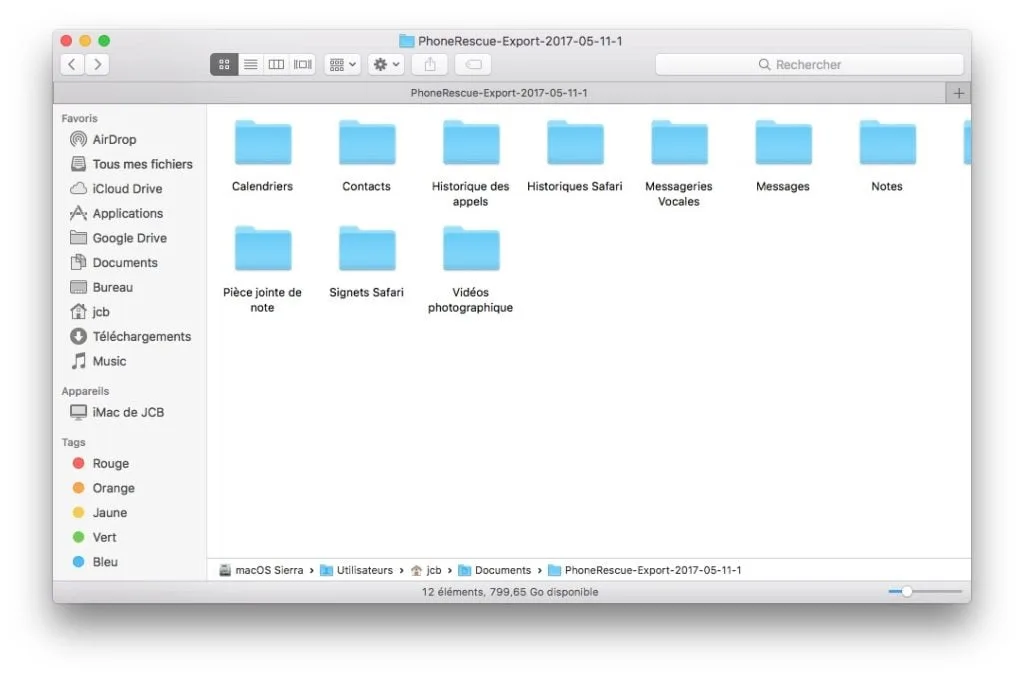
Task: Add a new tab with plus button
Action: (958, 93)
